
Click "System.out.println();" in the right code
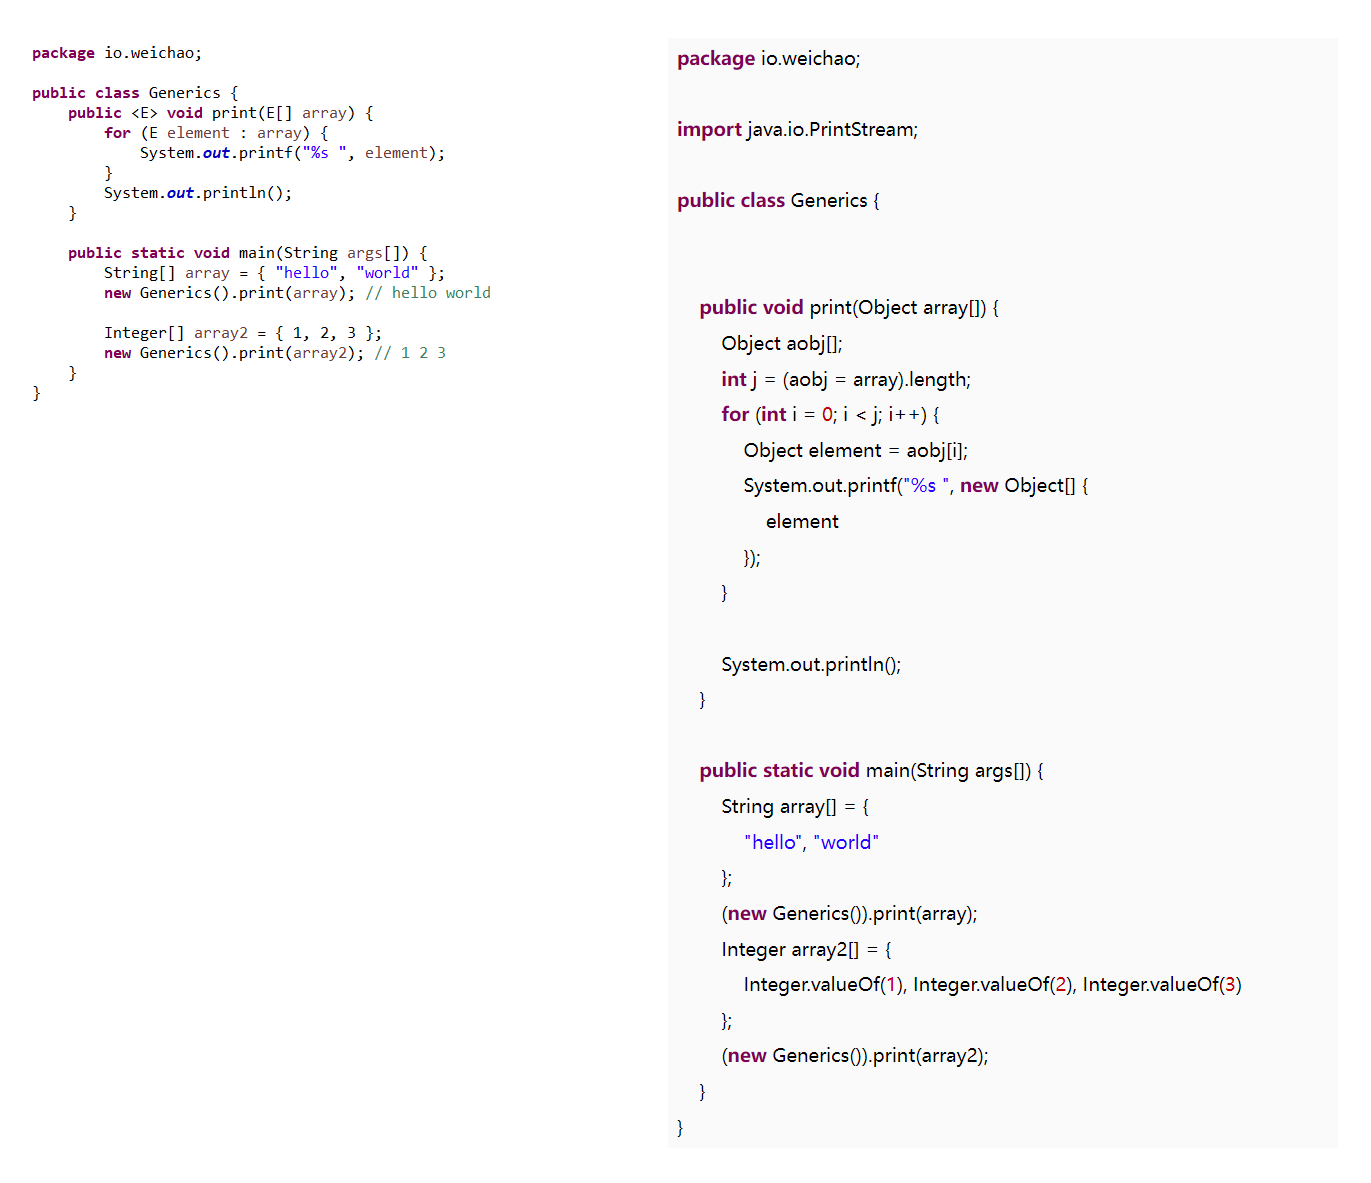(810, 665)
